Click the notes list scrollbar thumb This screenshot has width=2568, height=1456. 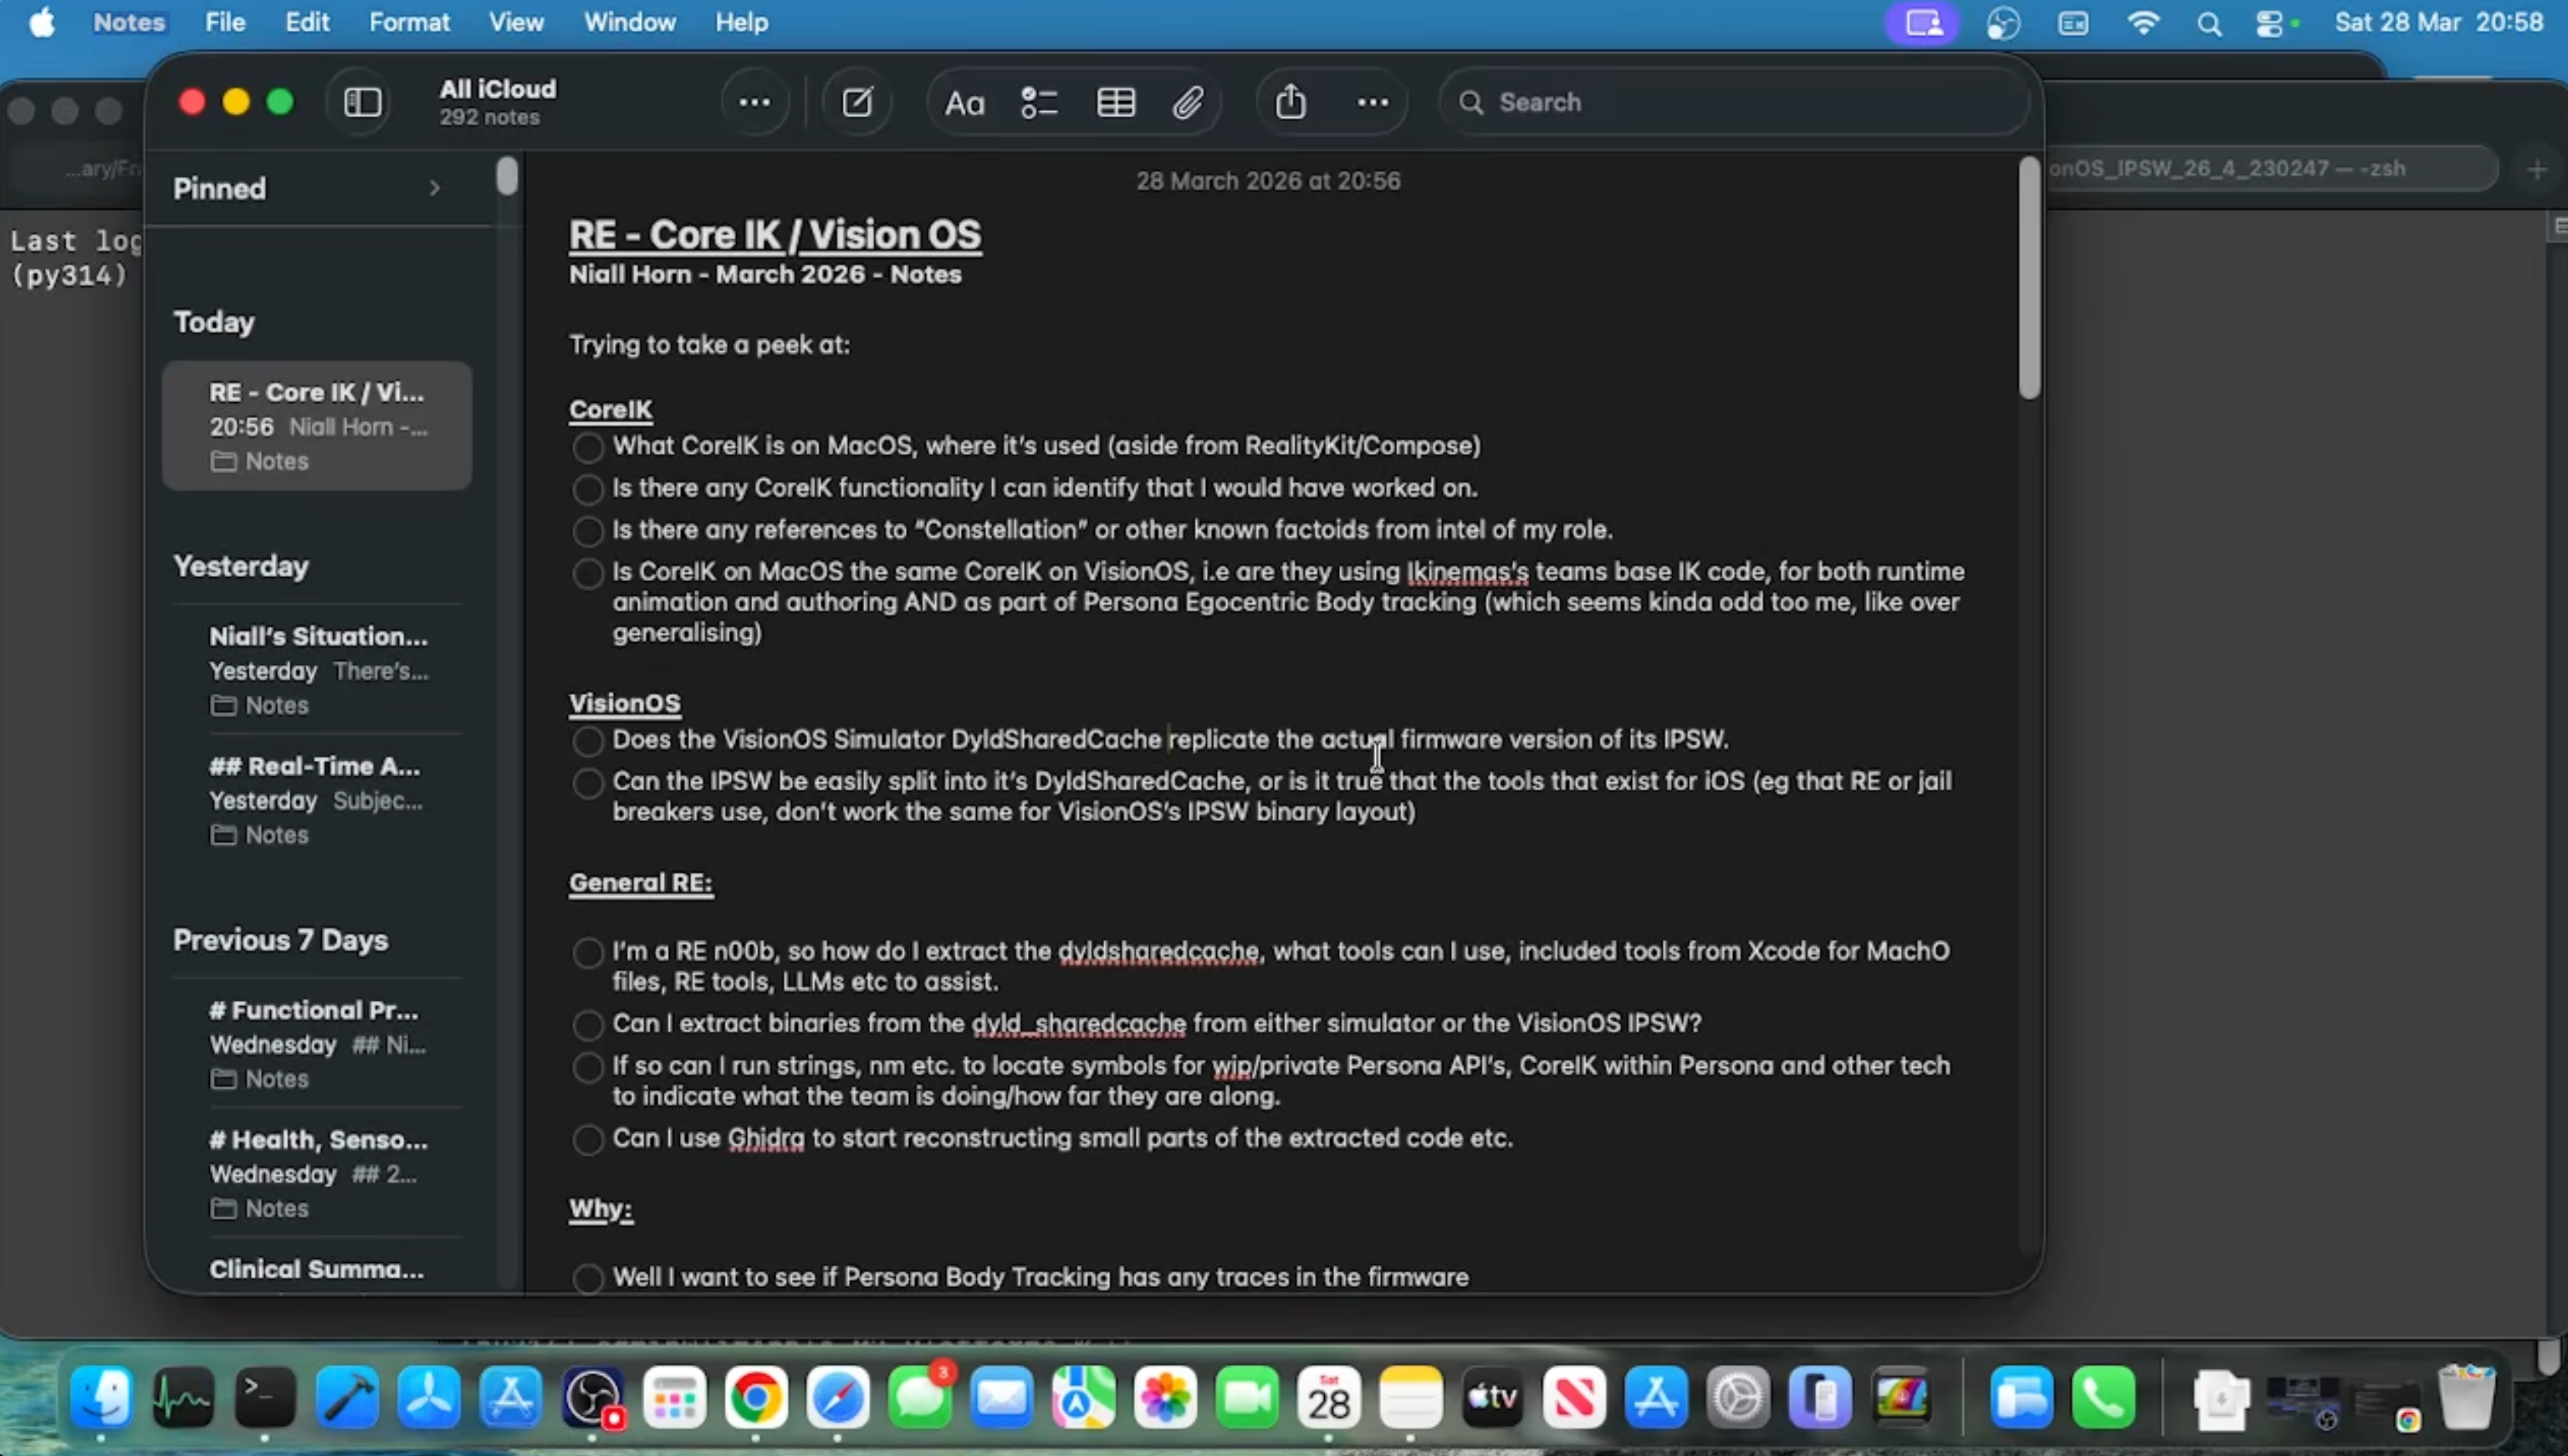pyautogui.click(x=507, y=176)
